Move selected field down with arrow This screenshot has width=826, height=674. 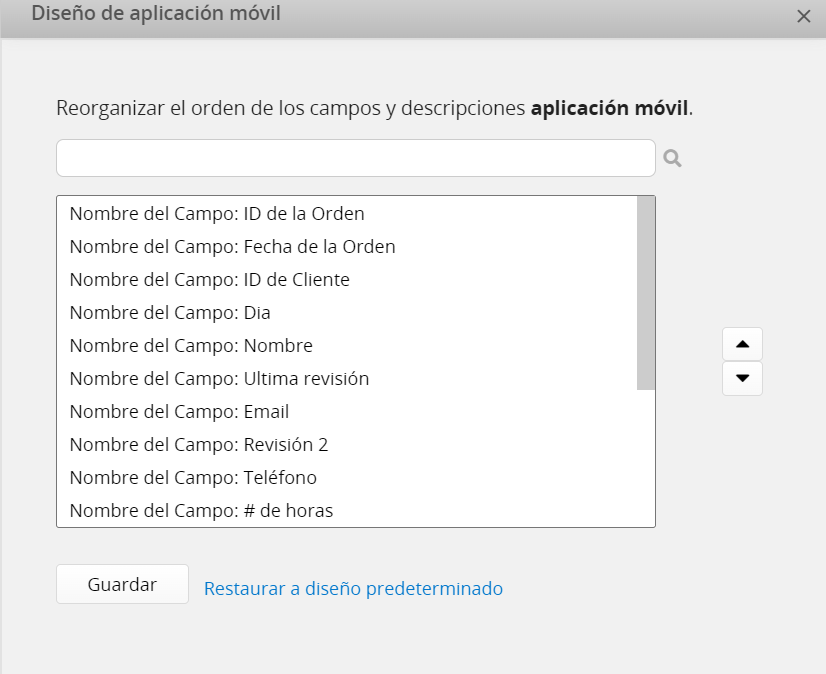pos(742,379)
